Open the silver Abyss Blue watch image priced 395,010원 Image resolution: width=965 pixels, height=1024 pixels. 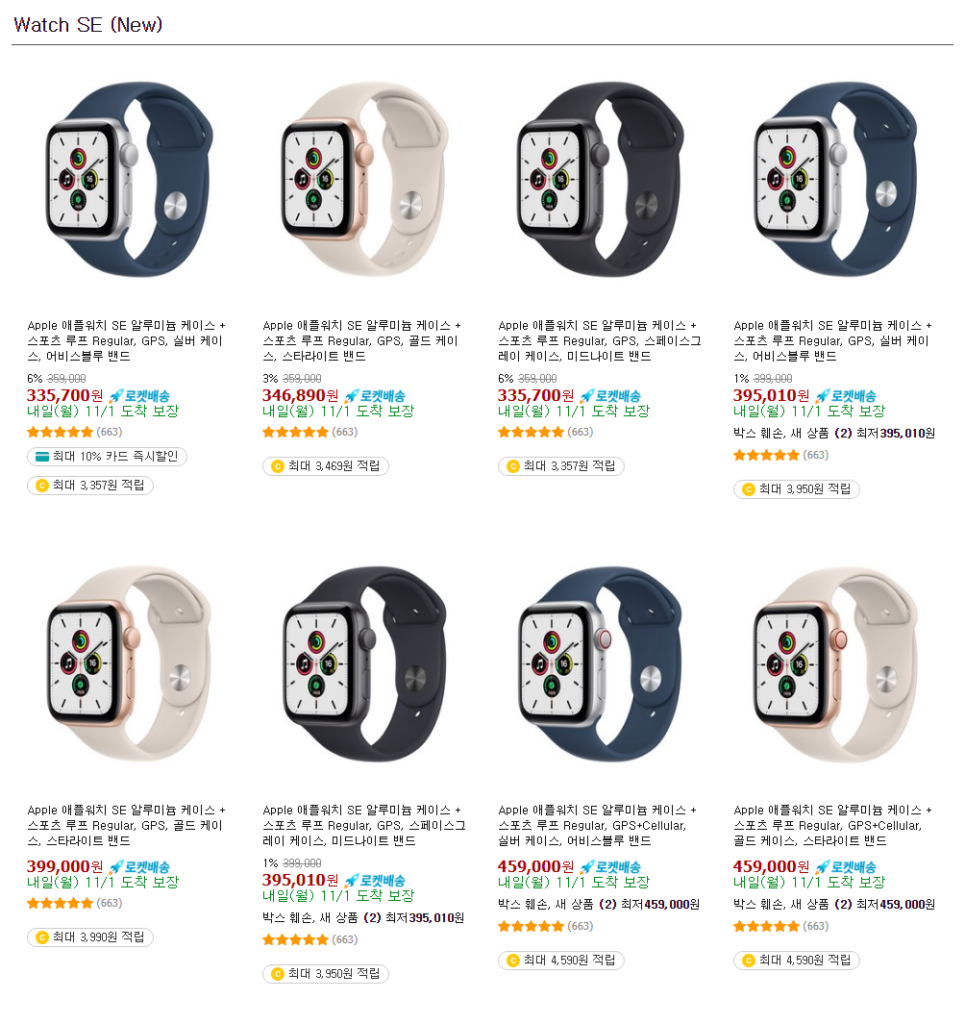point(835,180)
